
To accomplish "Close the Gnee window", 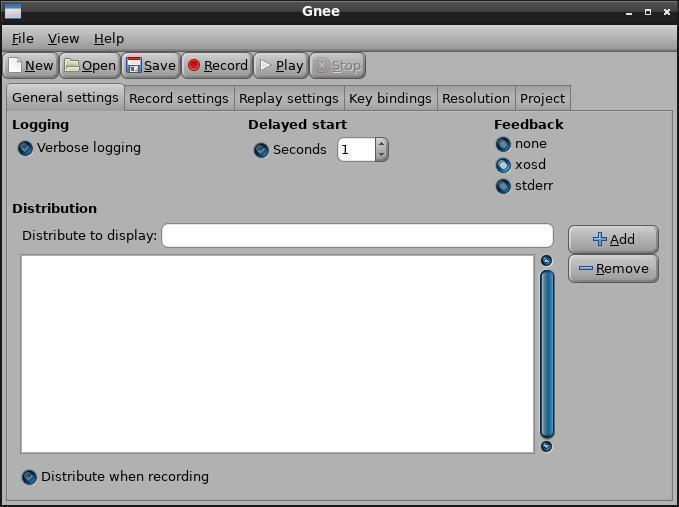I will [667, 12].
